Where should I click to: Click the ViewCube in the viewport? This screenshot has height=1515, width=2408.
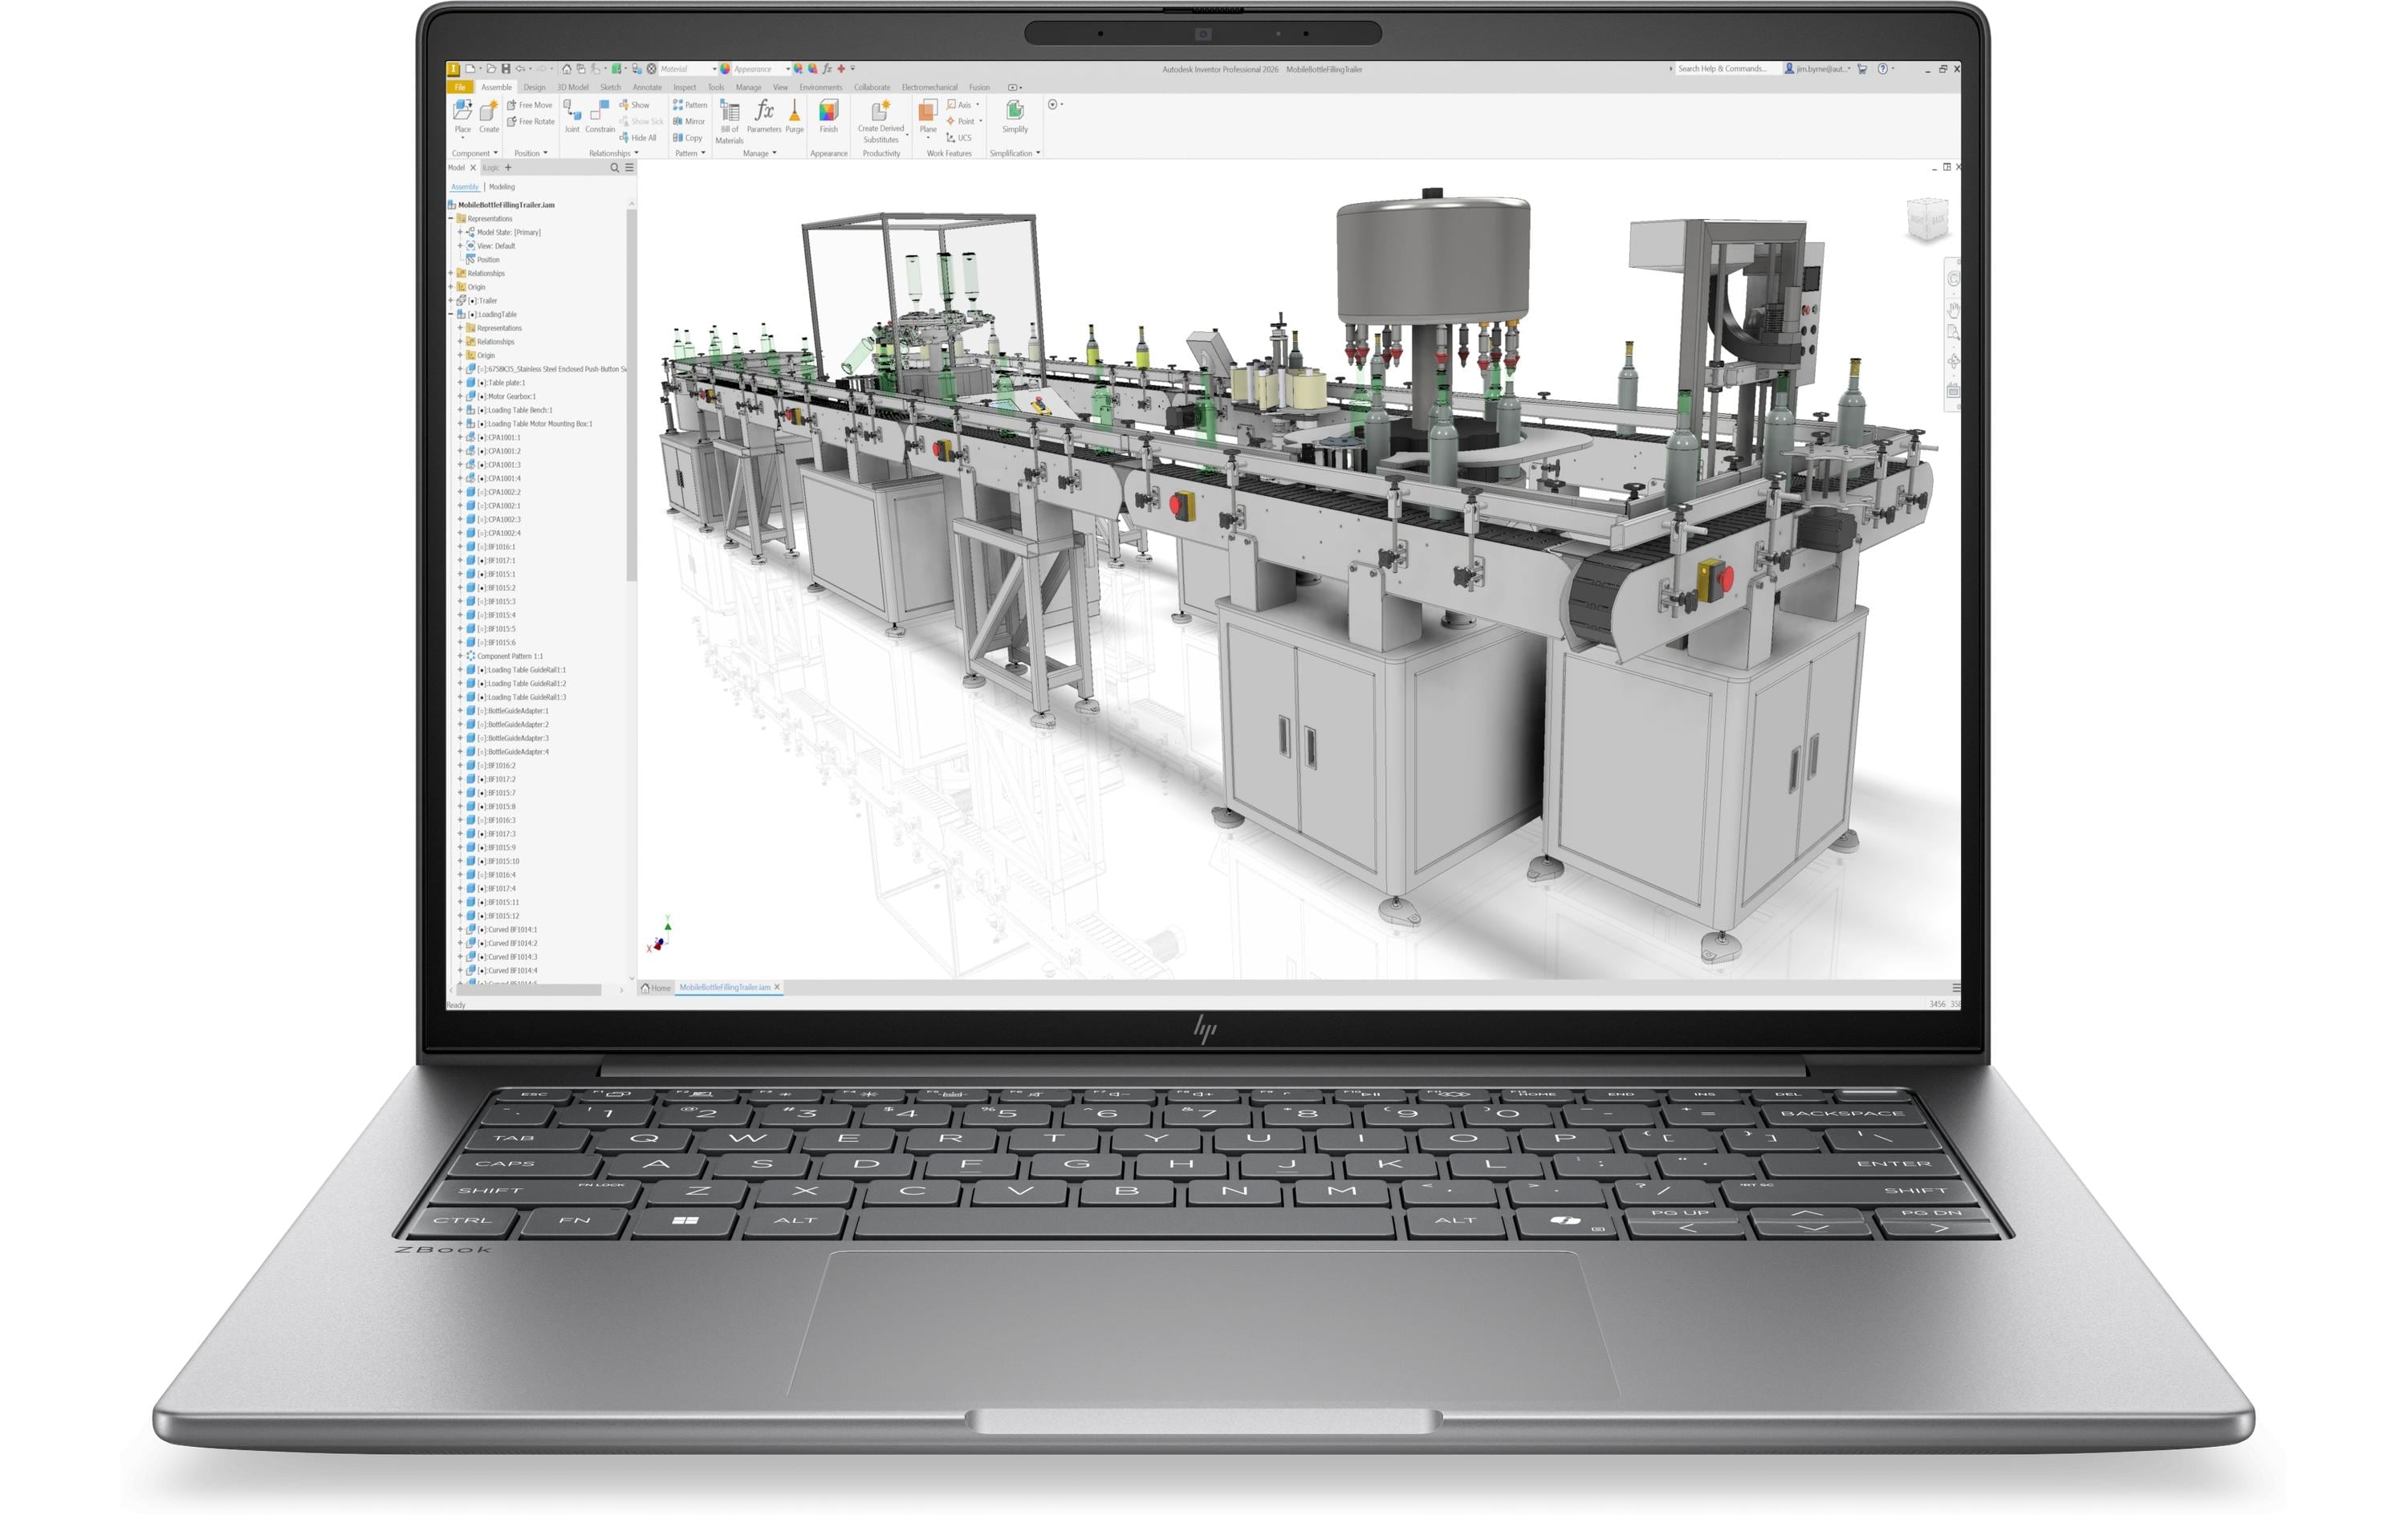[1927, 218]
